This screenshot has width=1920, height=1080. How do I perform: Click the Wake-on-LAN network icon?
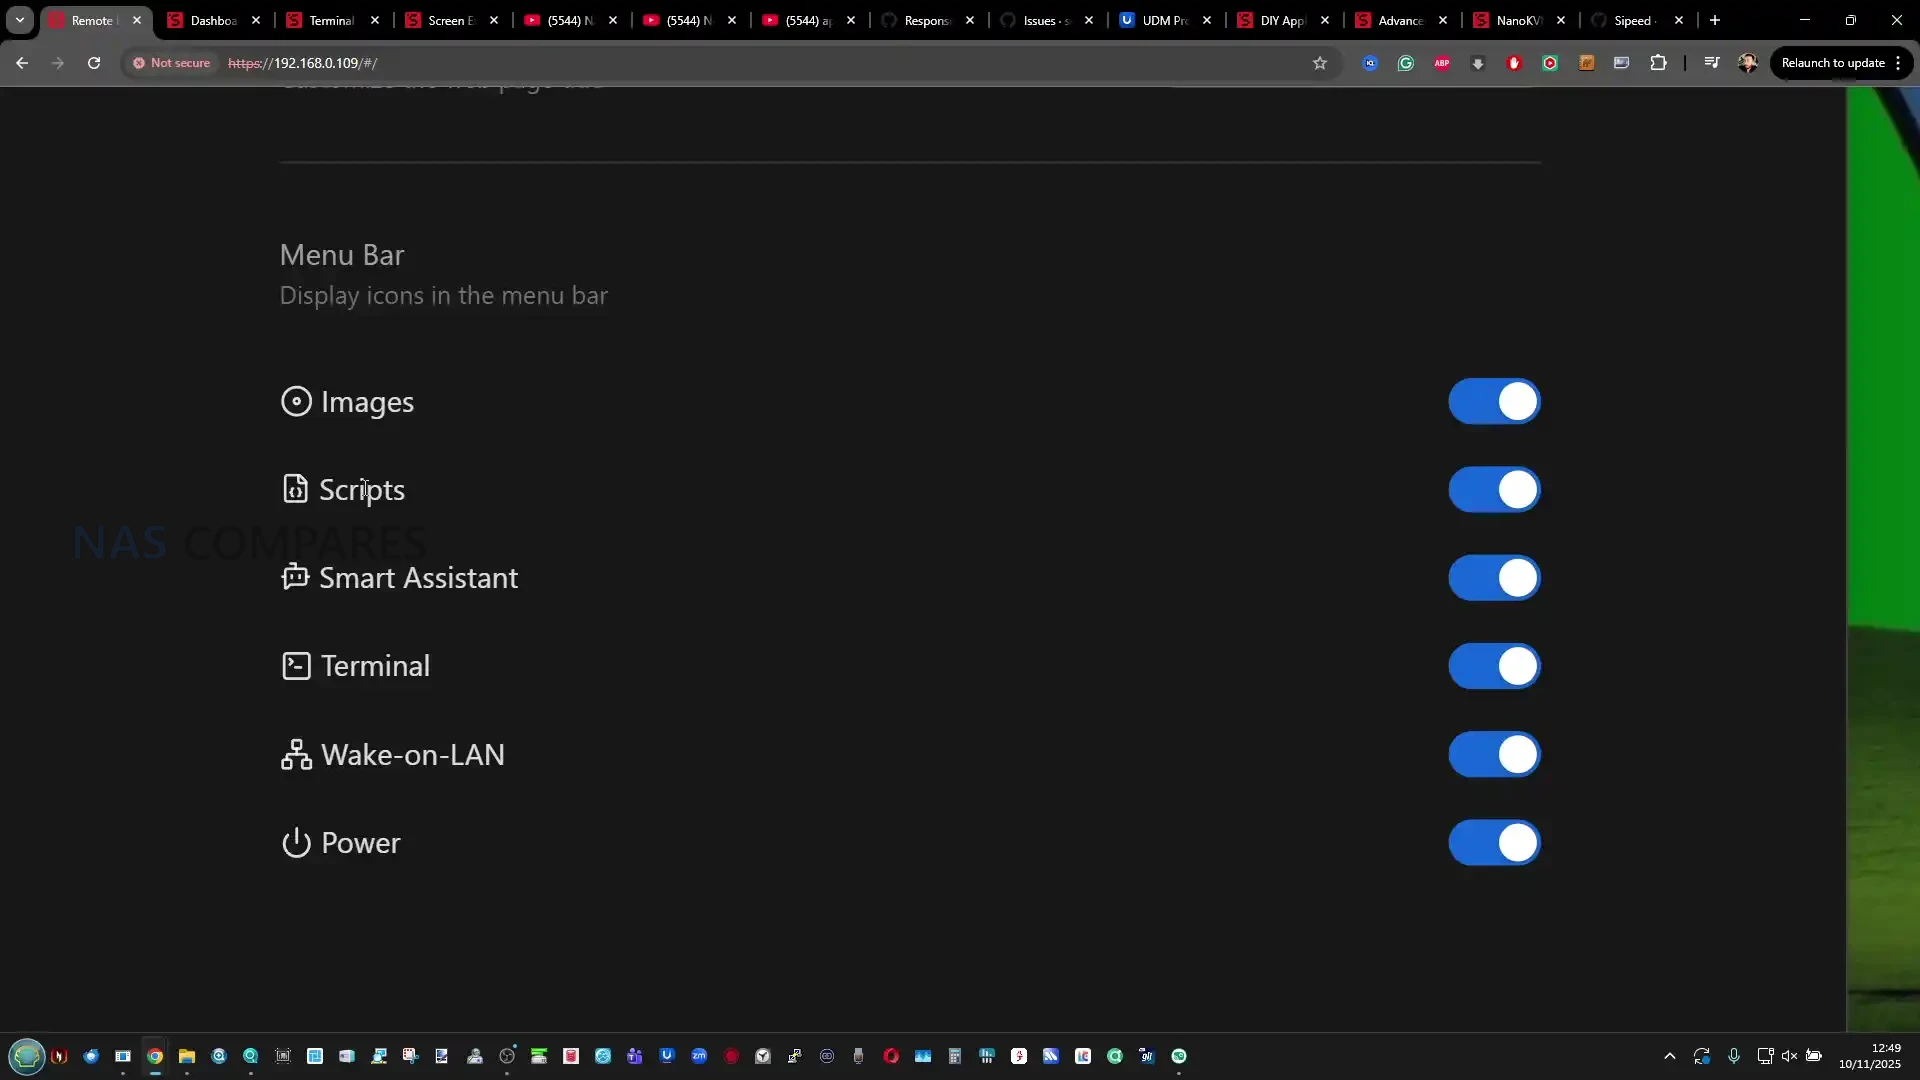tap(296, 755)
